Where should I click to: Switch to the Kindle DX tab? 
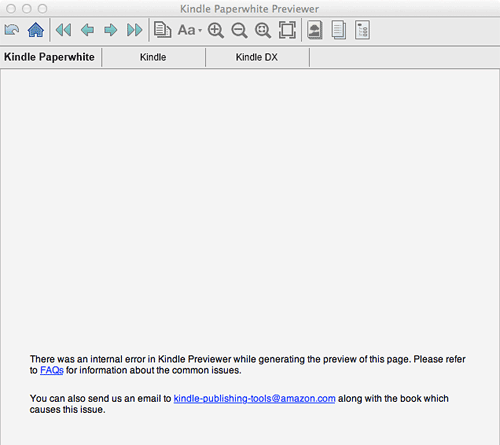tap(257, 57)
